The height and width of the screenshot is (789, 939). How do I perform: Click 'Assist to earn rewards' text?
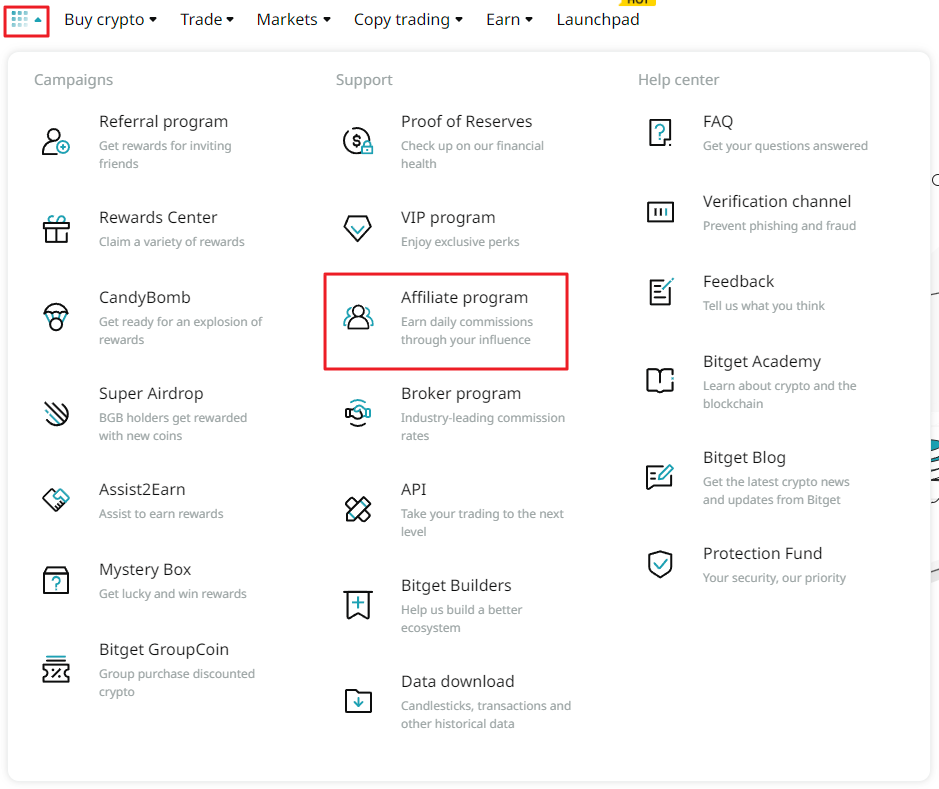click(x=161, y=514)
